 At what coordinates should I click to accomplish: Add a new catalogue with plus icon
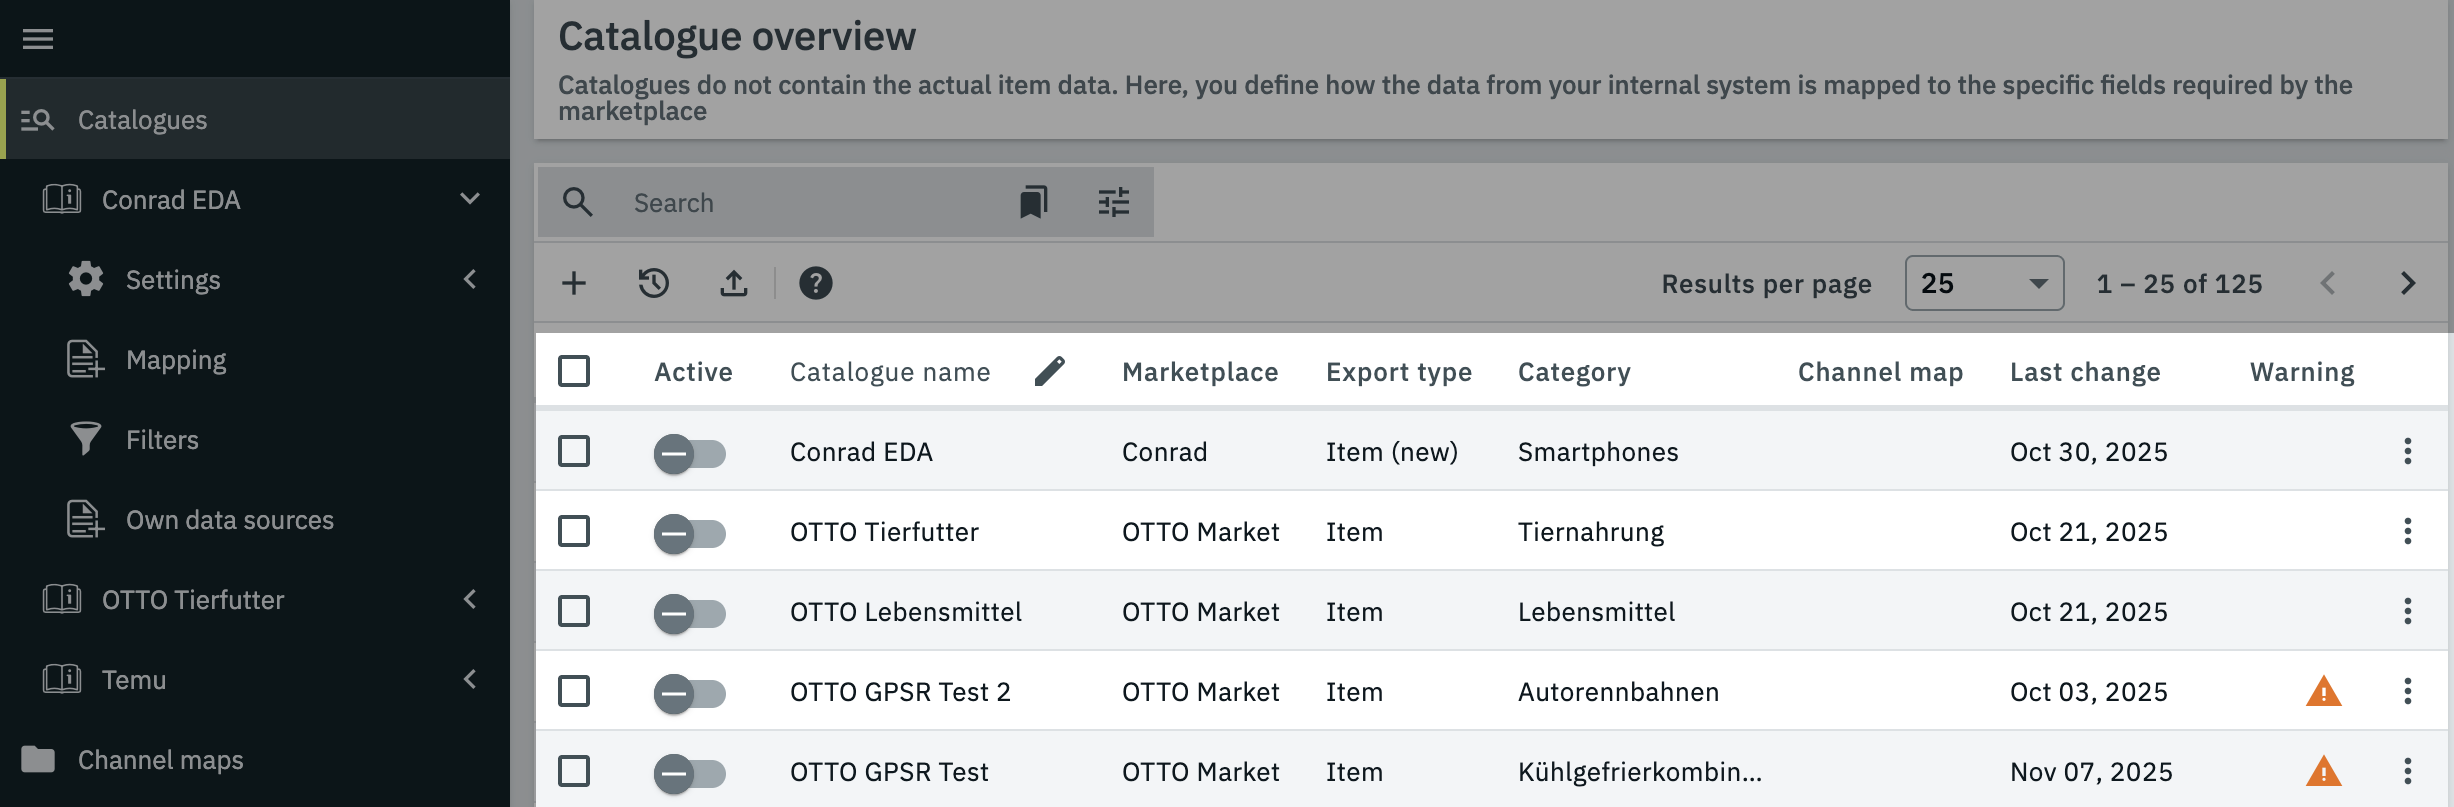(x=574, y=283)
